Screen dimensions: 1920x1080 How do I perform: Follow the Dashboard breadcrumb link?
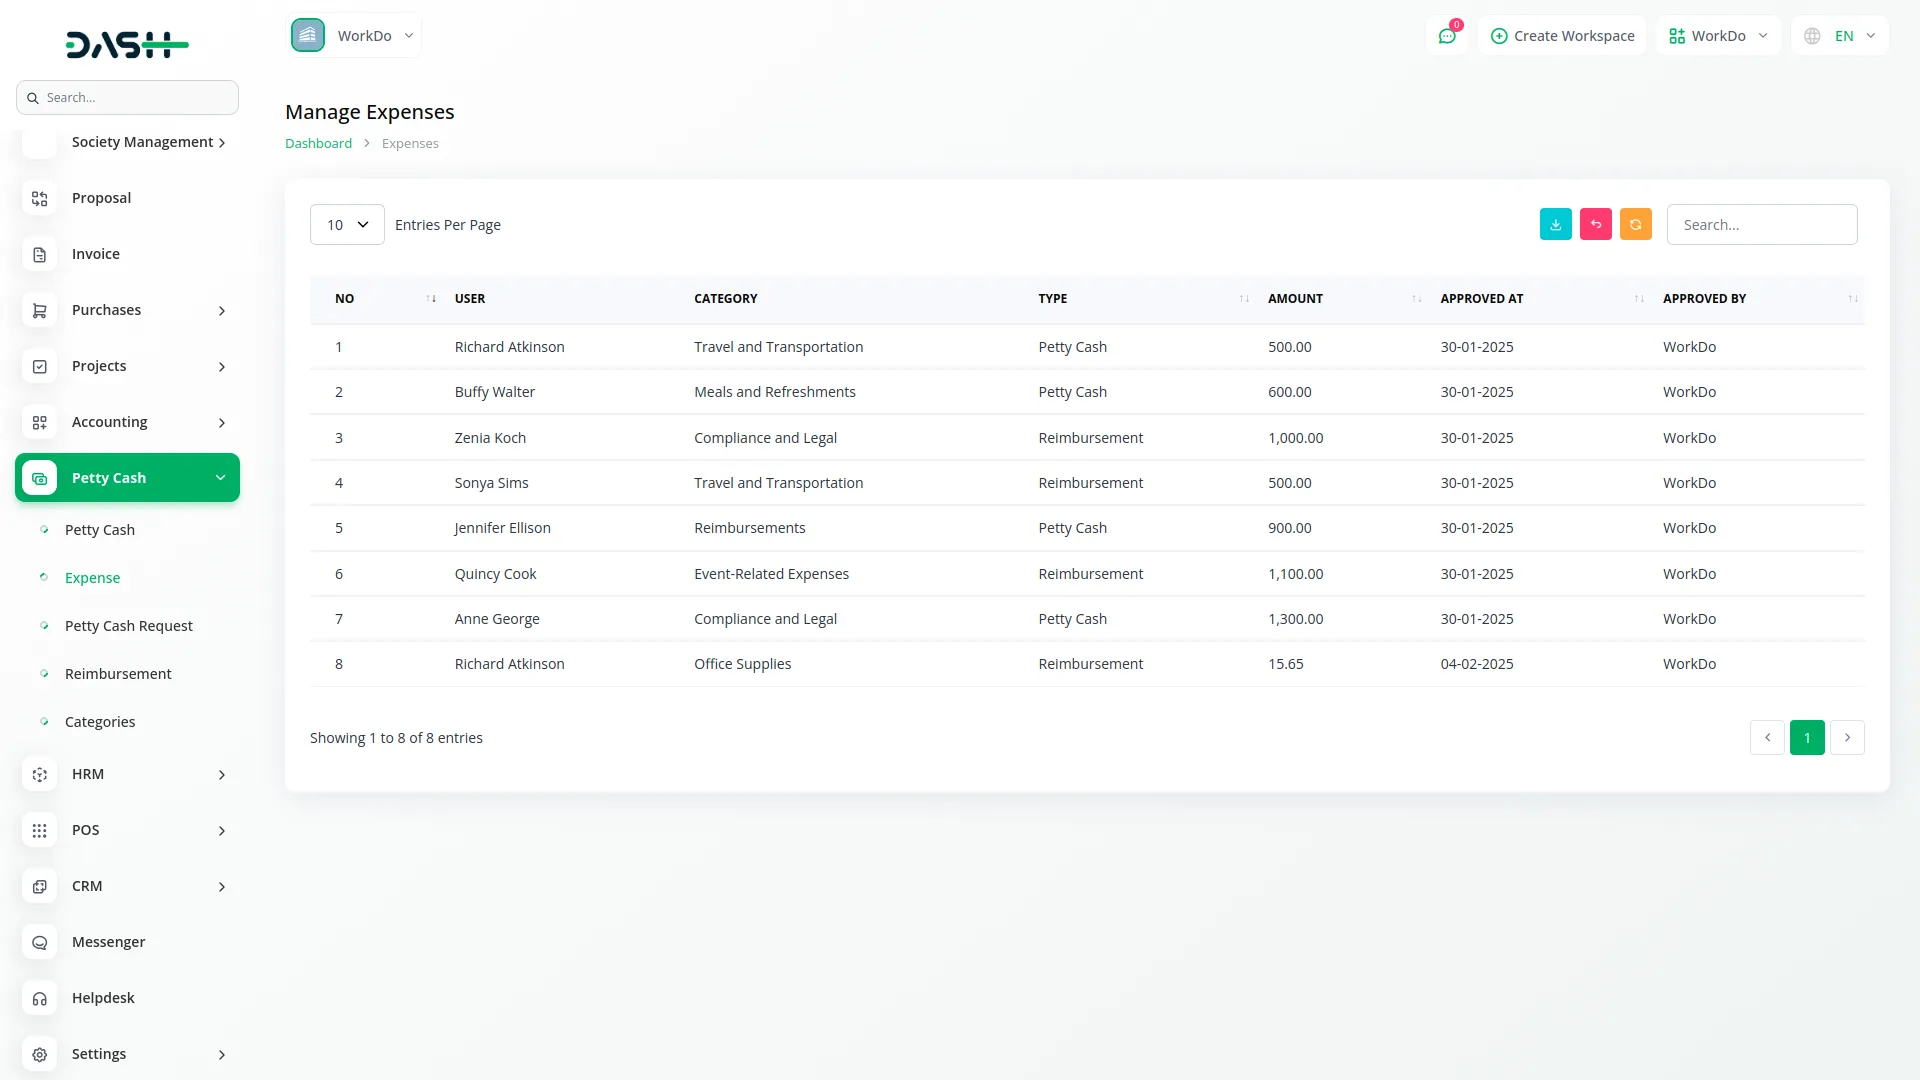click(317, 143)
